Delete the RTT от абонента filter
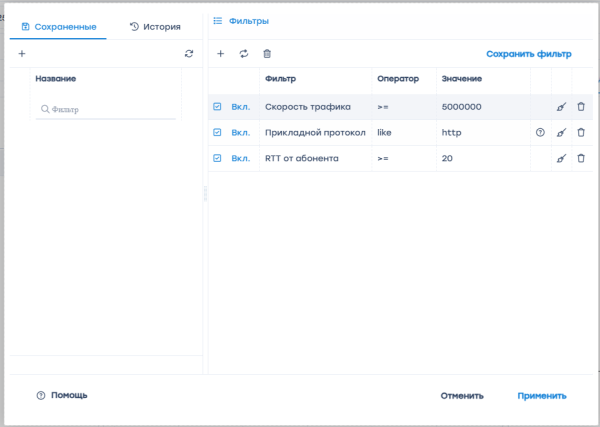Viewport: 600px width, 427px height. (581, 158)
